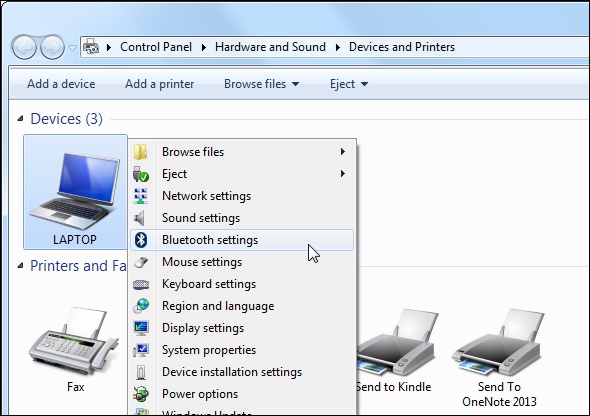This screenshot has width=590, height=416.
Task: Click the Sound settings speaker icon
Action: coord(140,218)
